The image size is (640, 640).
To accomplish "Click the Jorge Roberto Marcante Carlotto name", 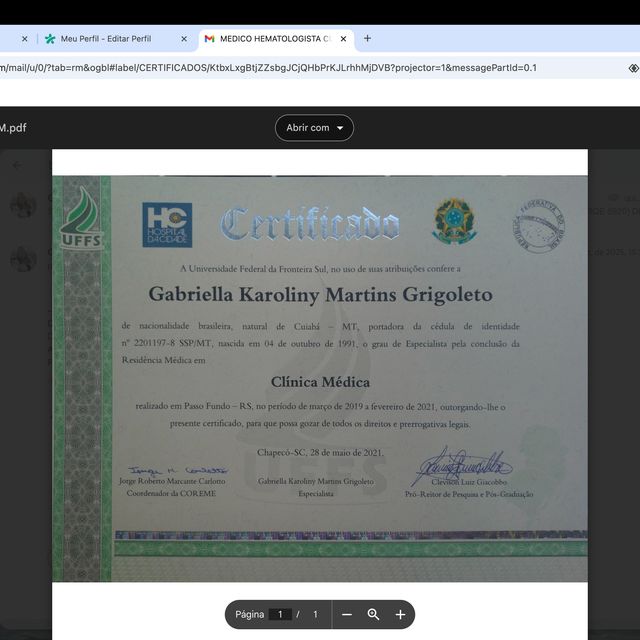I will tap(172, 481).
